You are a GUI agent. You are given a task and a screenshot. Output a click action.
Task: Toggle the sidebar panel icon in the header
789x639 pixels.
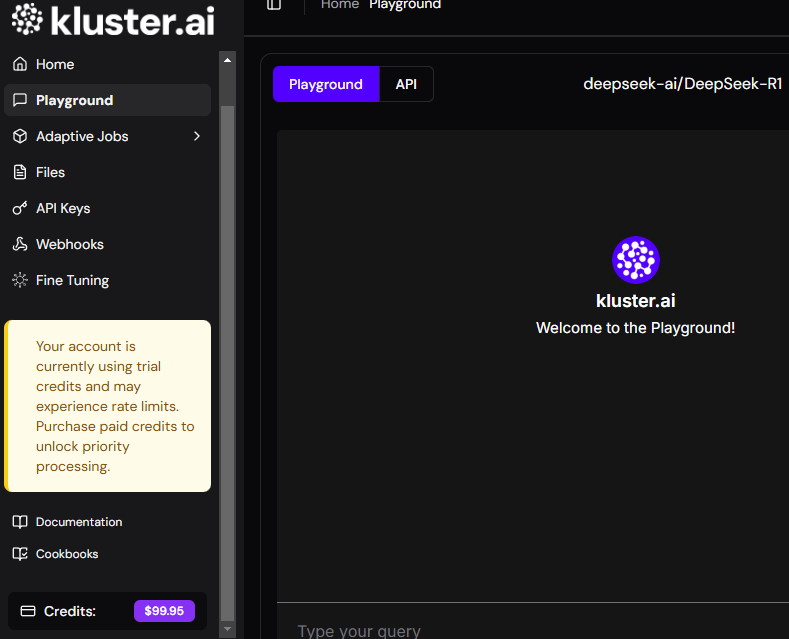274,4
